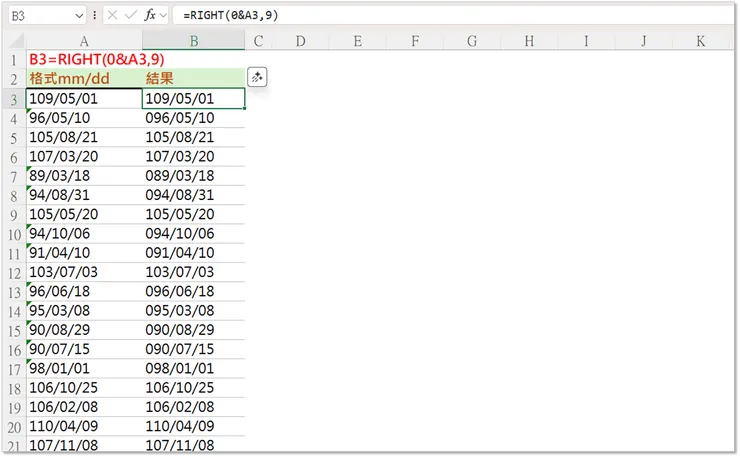This screenshot has height=457, width=740.
Task: Select cell containing 95/03/08
Action: (84, 311)
